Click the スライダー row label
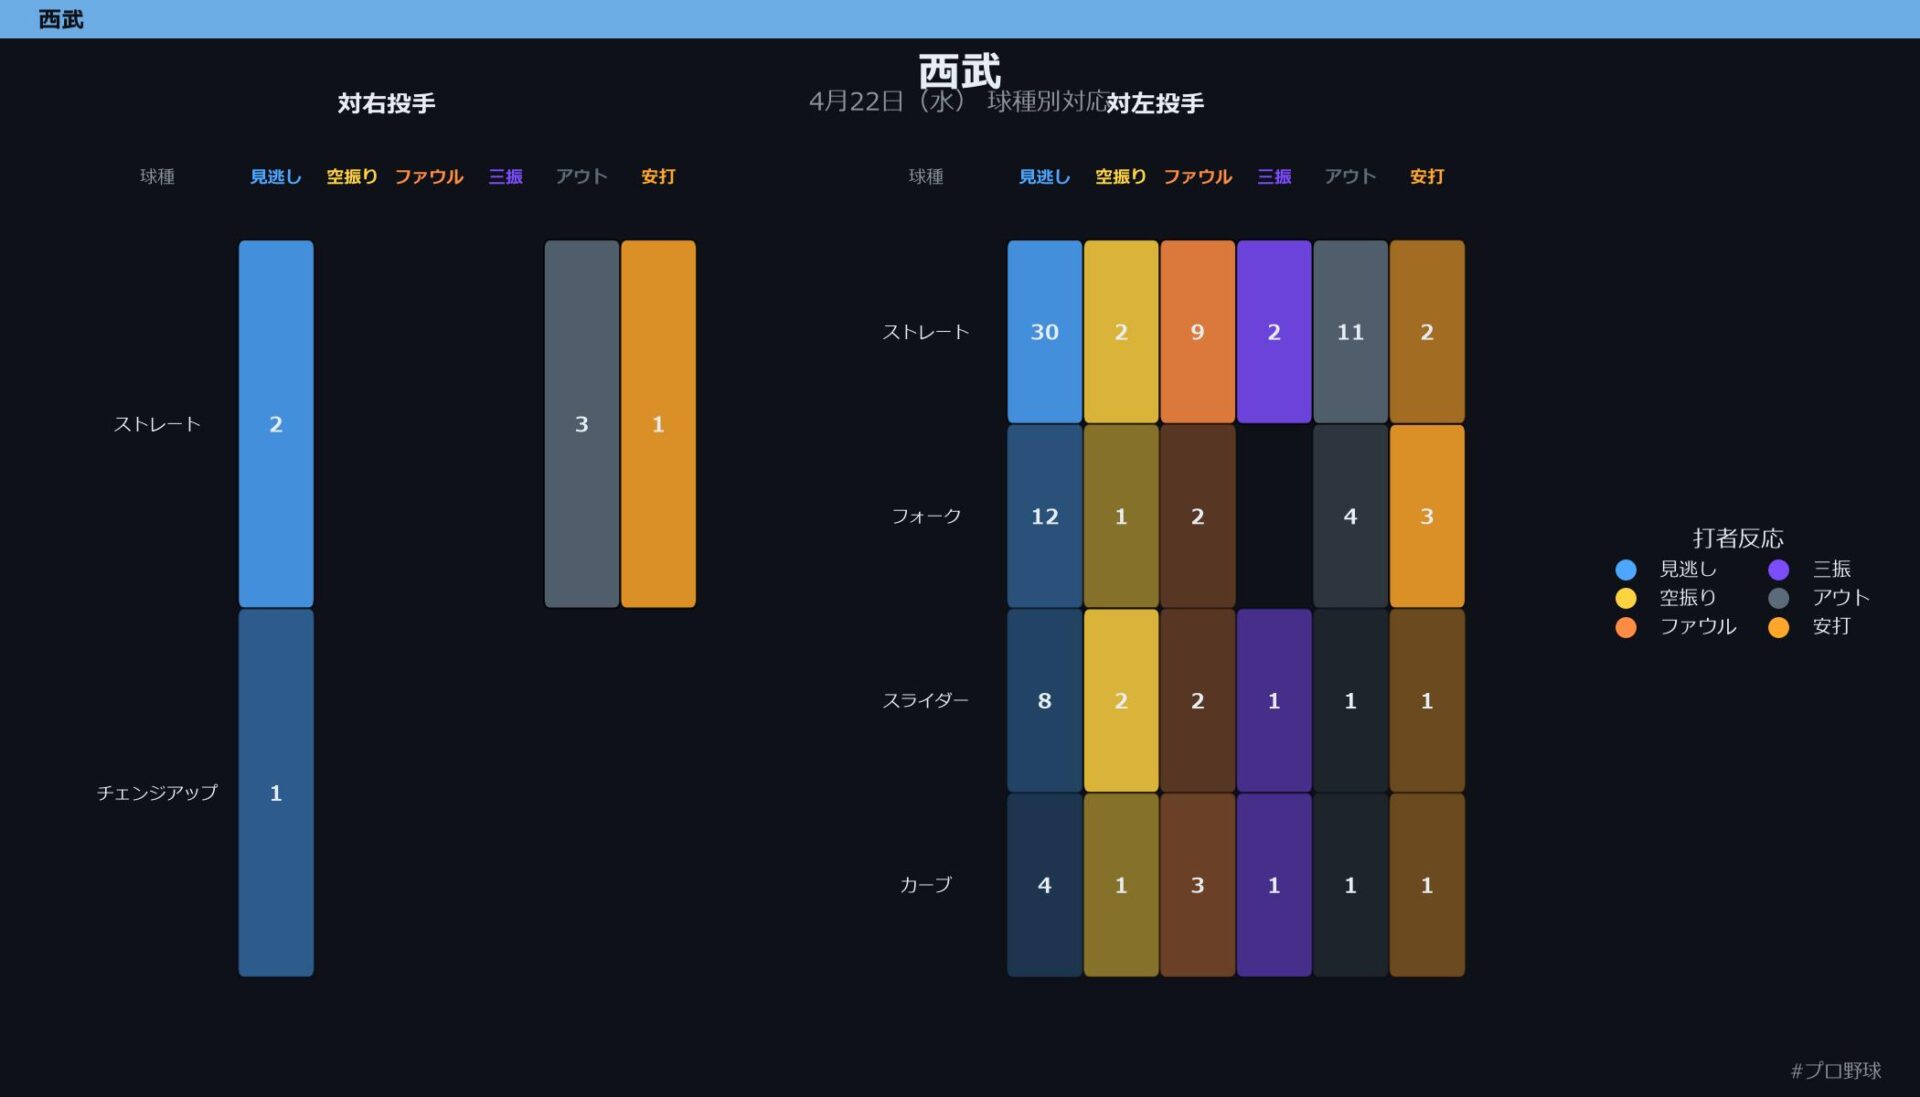The image size is (1920, 1097). (926, 701)
